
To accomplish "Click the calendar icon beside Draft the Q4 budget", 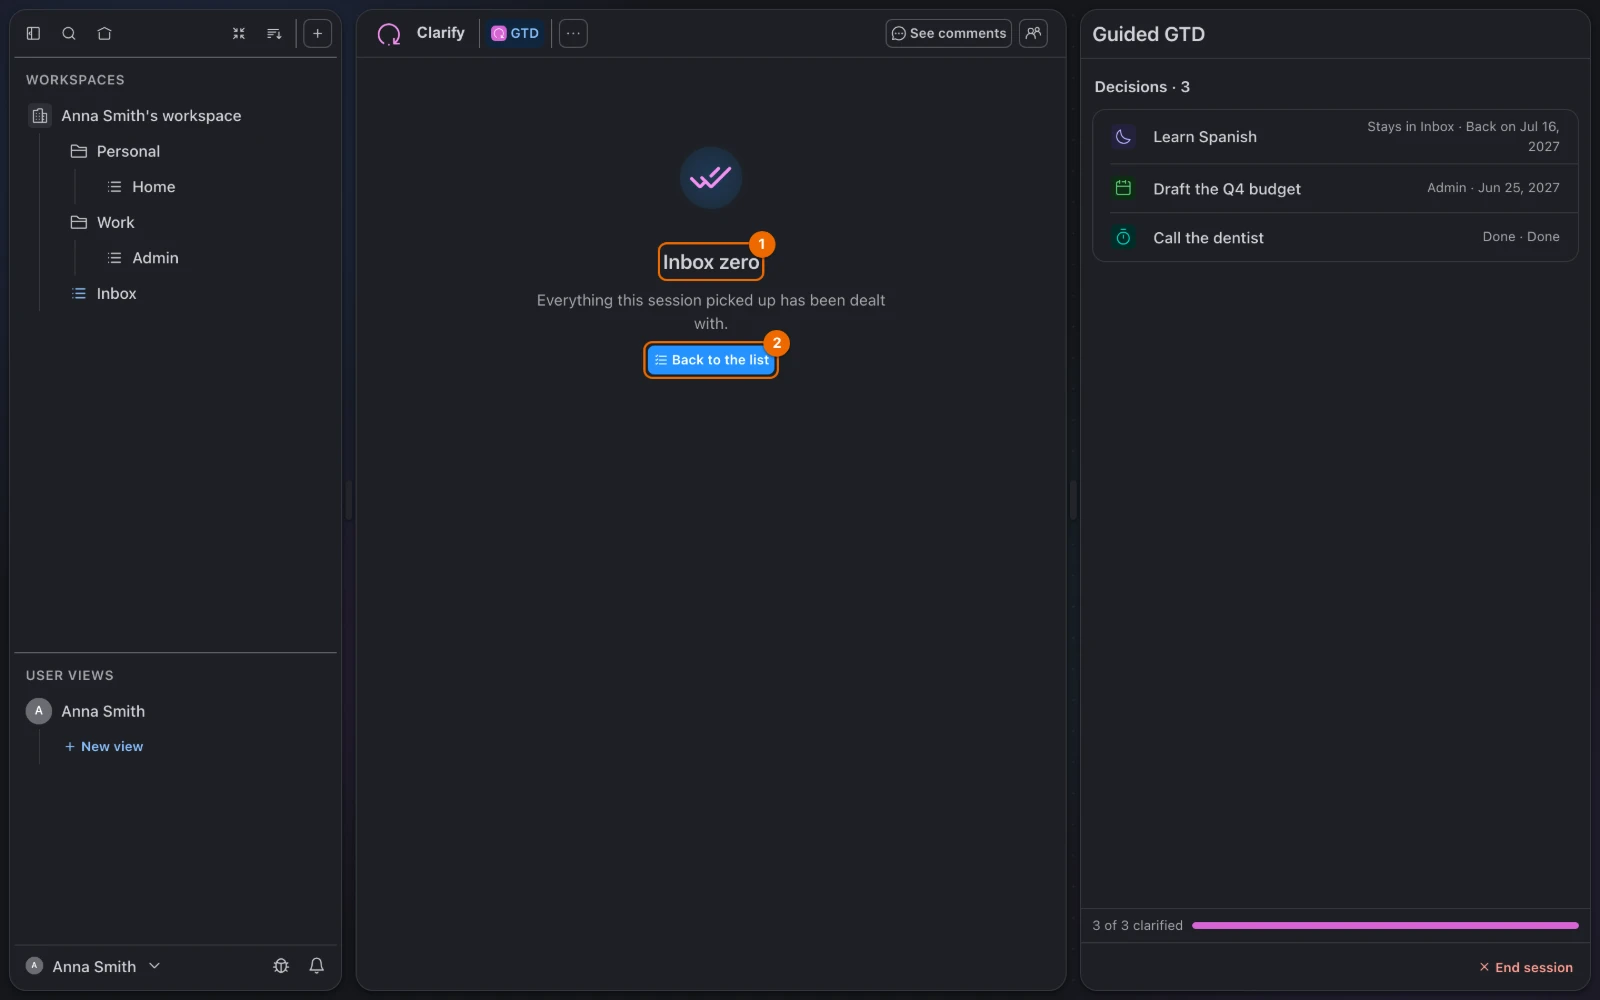I will 1123,188.
